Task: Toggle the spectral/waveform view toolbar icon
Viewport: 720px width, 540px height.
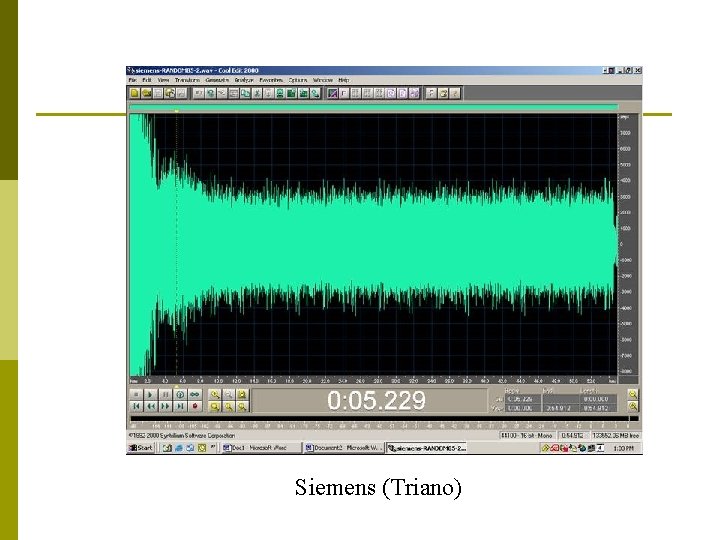Action: (x=333, y=94)
